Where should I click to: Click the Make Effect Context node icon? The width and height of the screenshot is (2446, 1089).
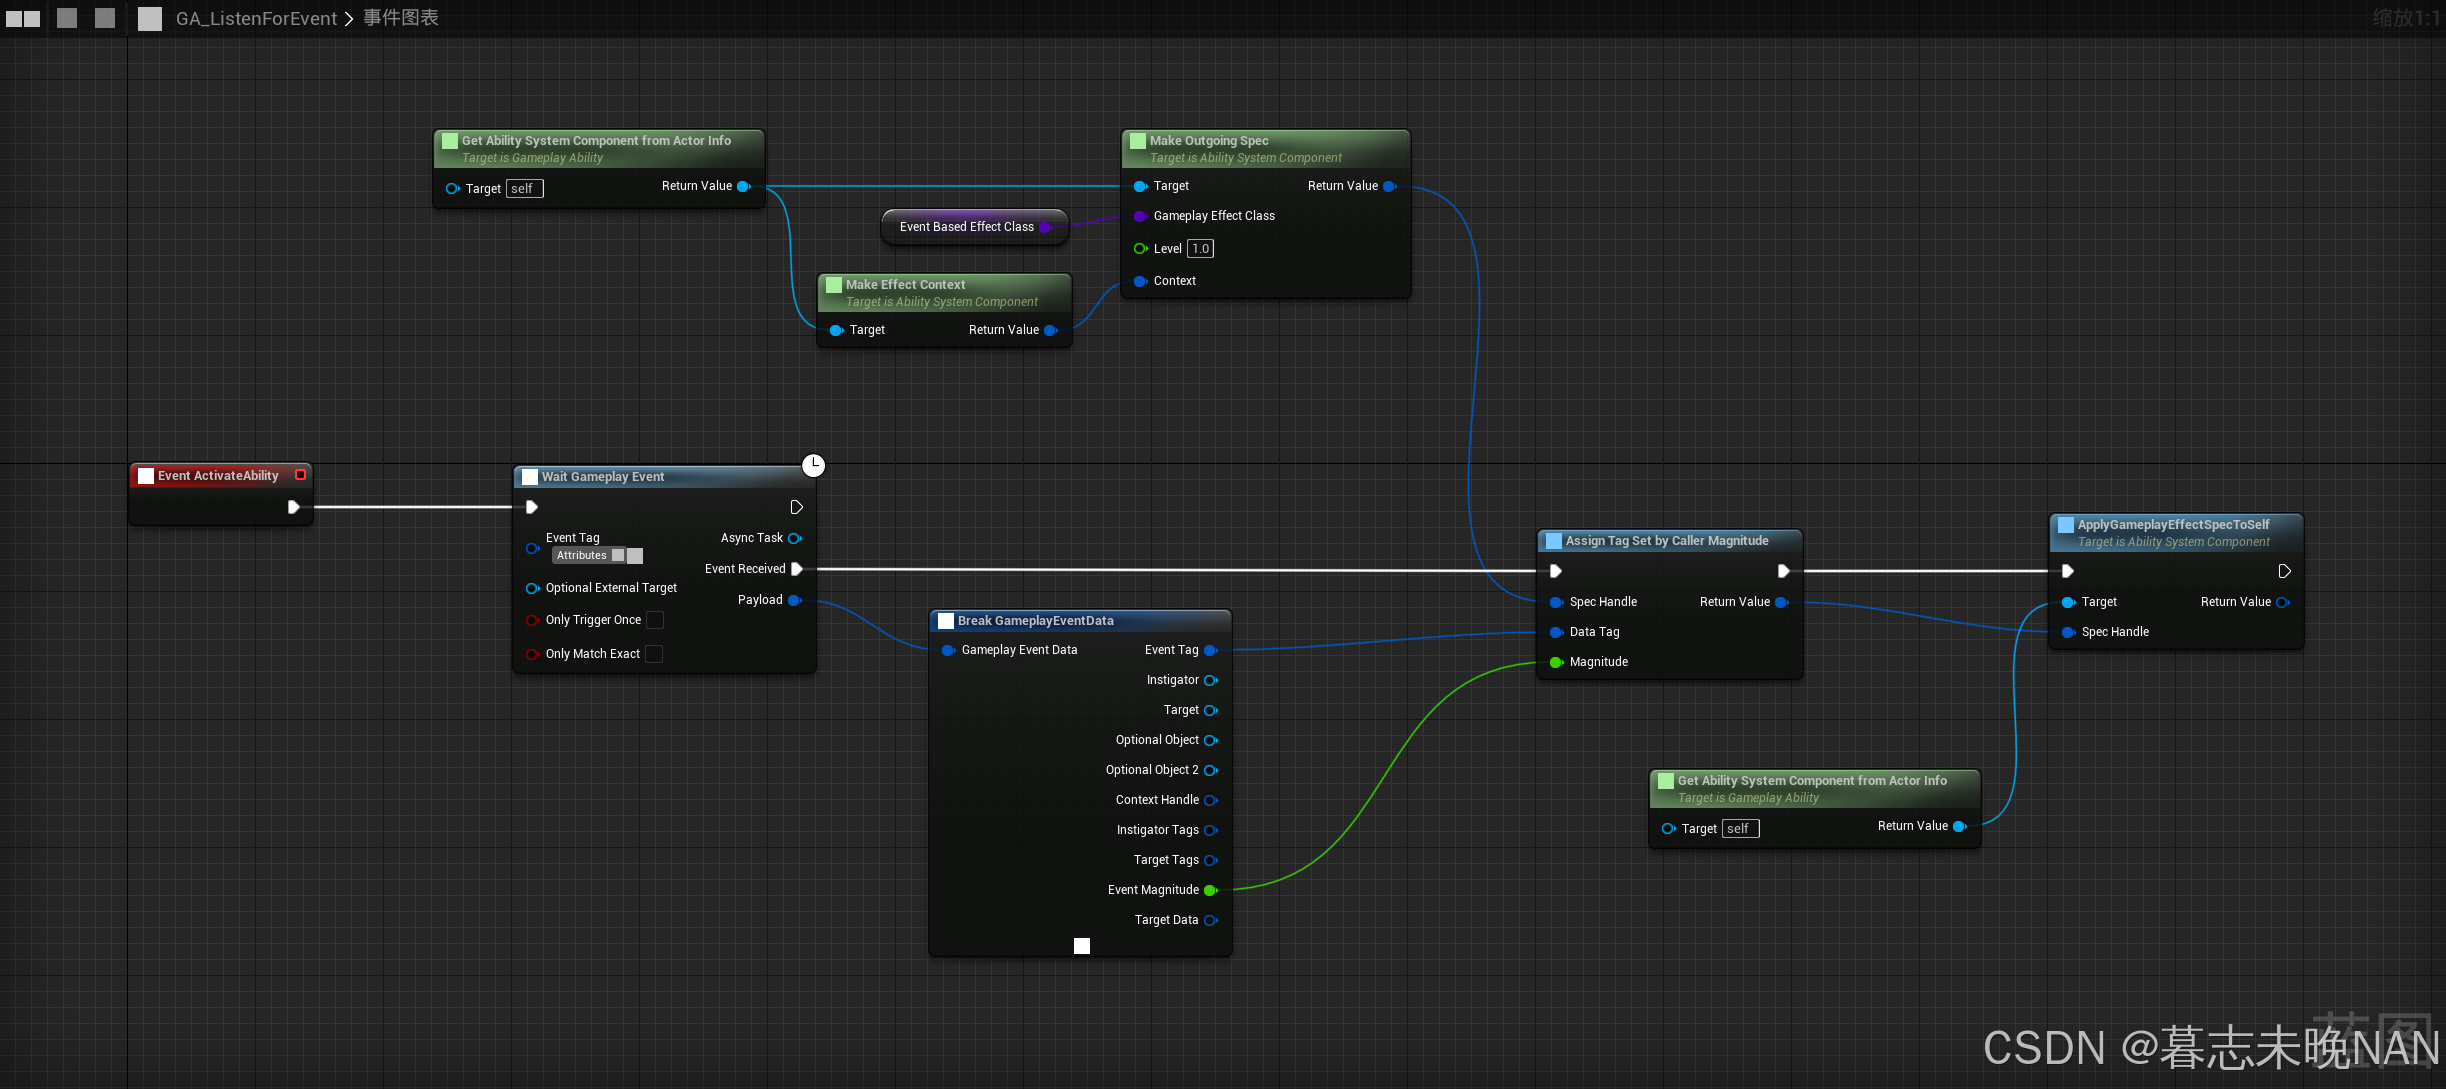click(833, 282)
